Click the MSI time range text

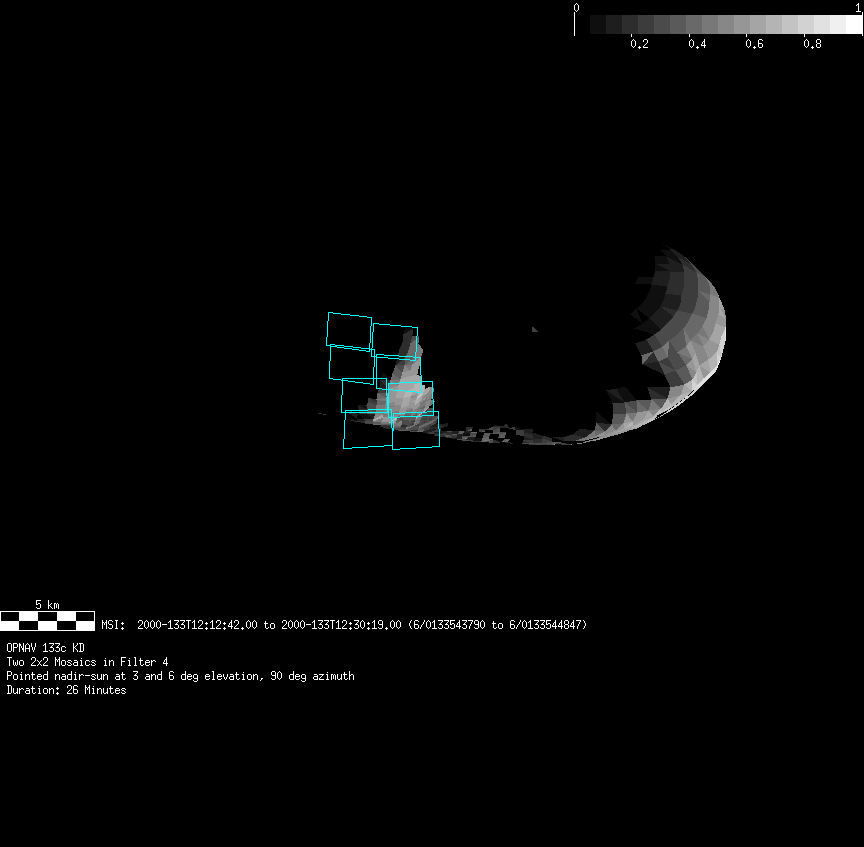(x=344, y=625)
